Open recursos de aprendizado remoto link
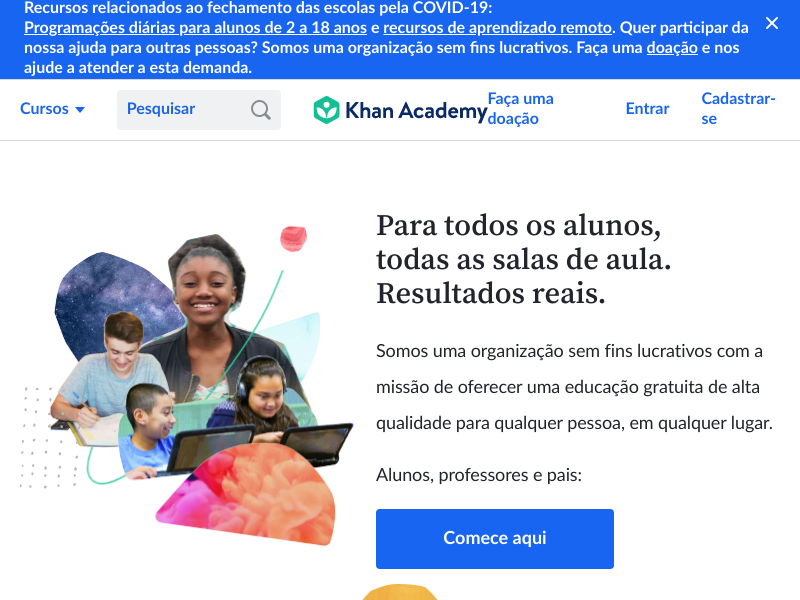The width and height of the screenshot is (800, 600). pos(497,28)
